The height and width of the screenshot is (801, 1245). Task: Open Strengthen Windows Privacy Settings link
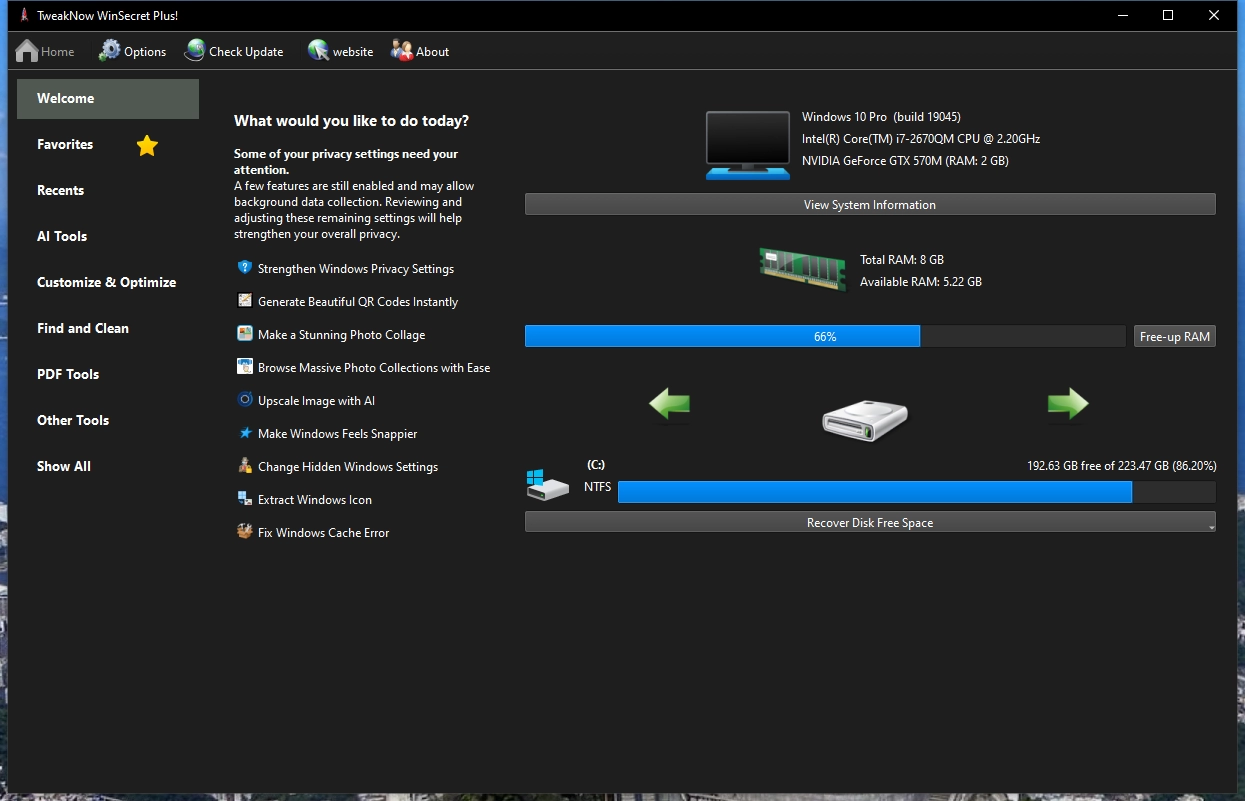click(x=356, y=269)
